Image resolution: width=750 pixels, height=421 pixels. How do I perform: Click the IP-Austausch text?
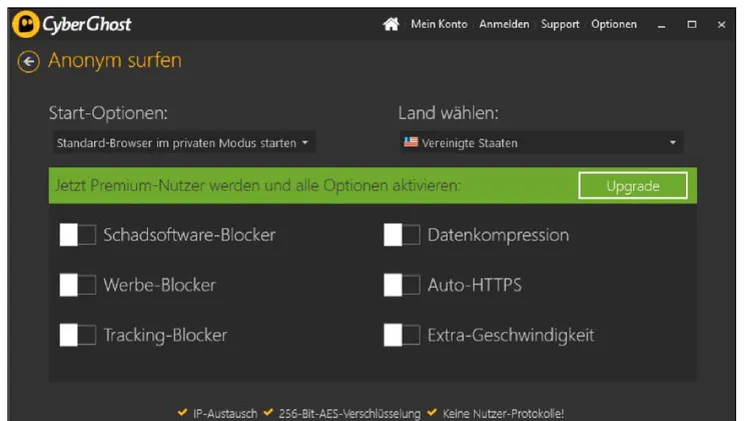coord(225,413)
